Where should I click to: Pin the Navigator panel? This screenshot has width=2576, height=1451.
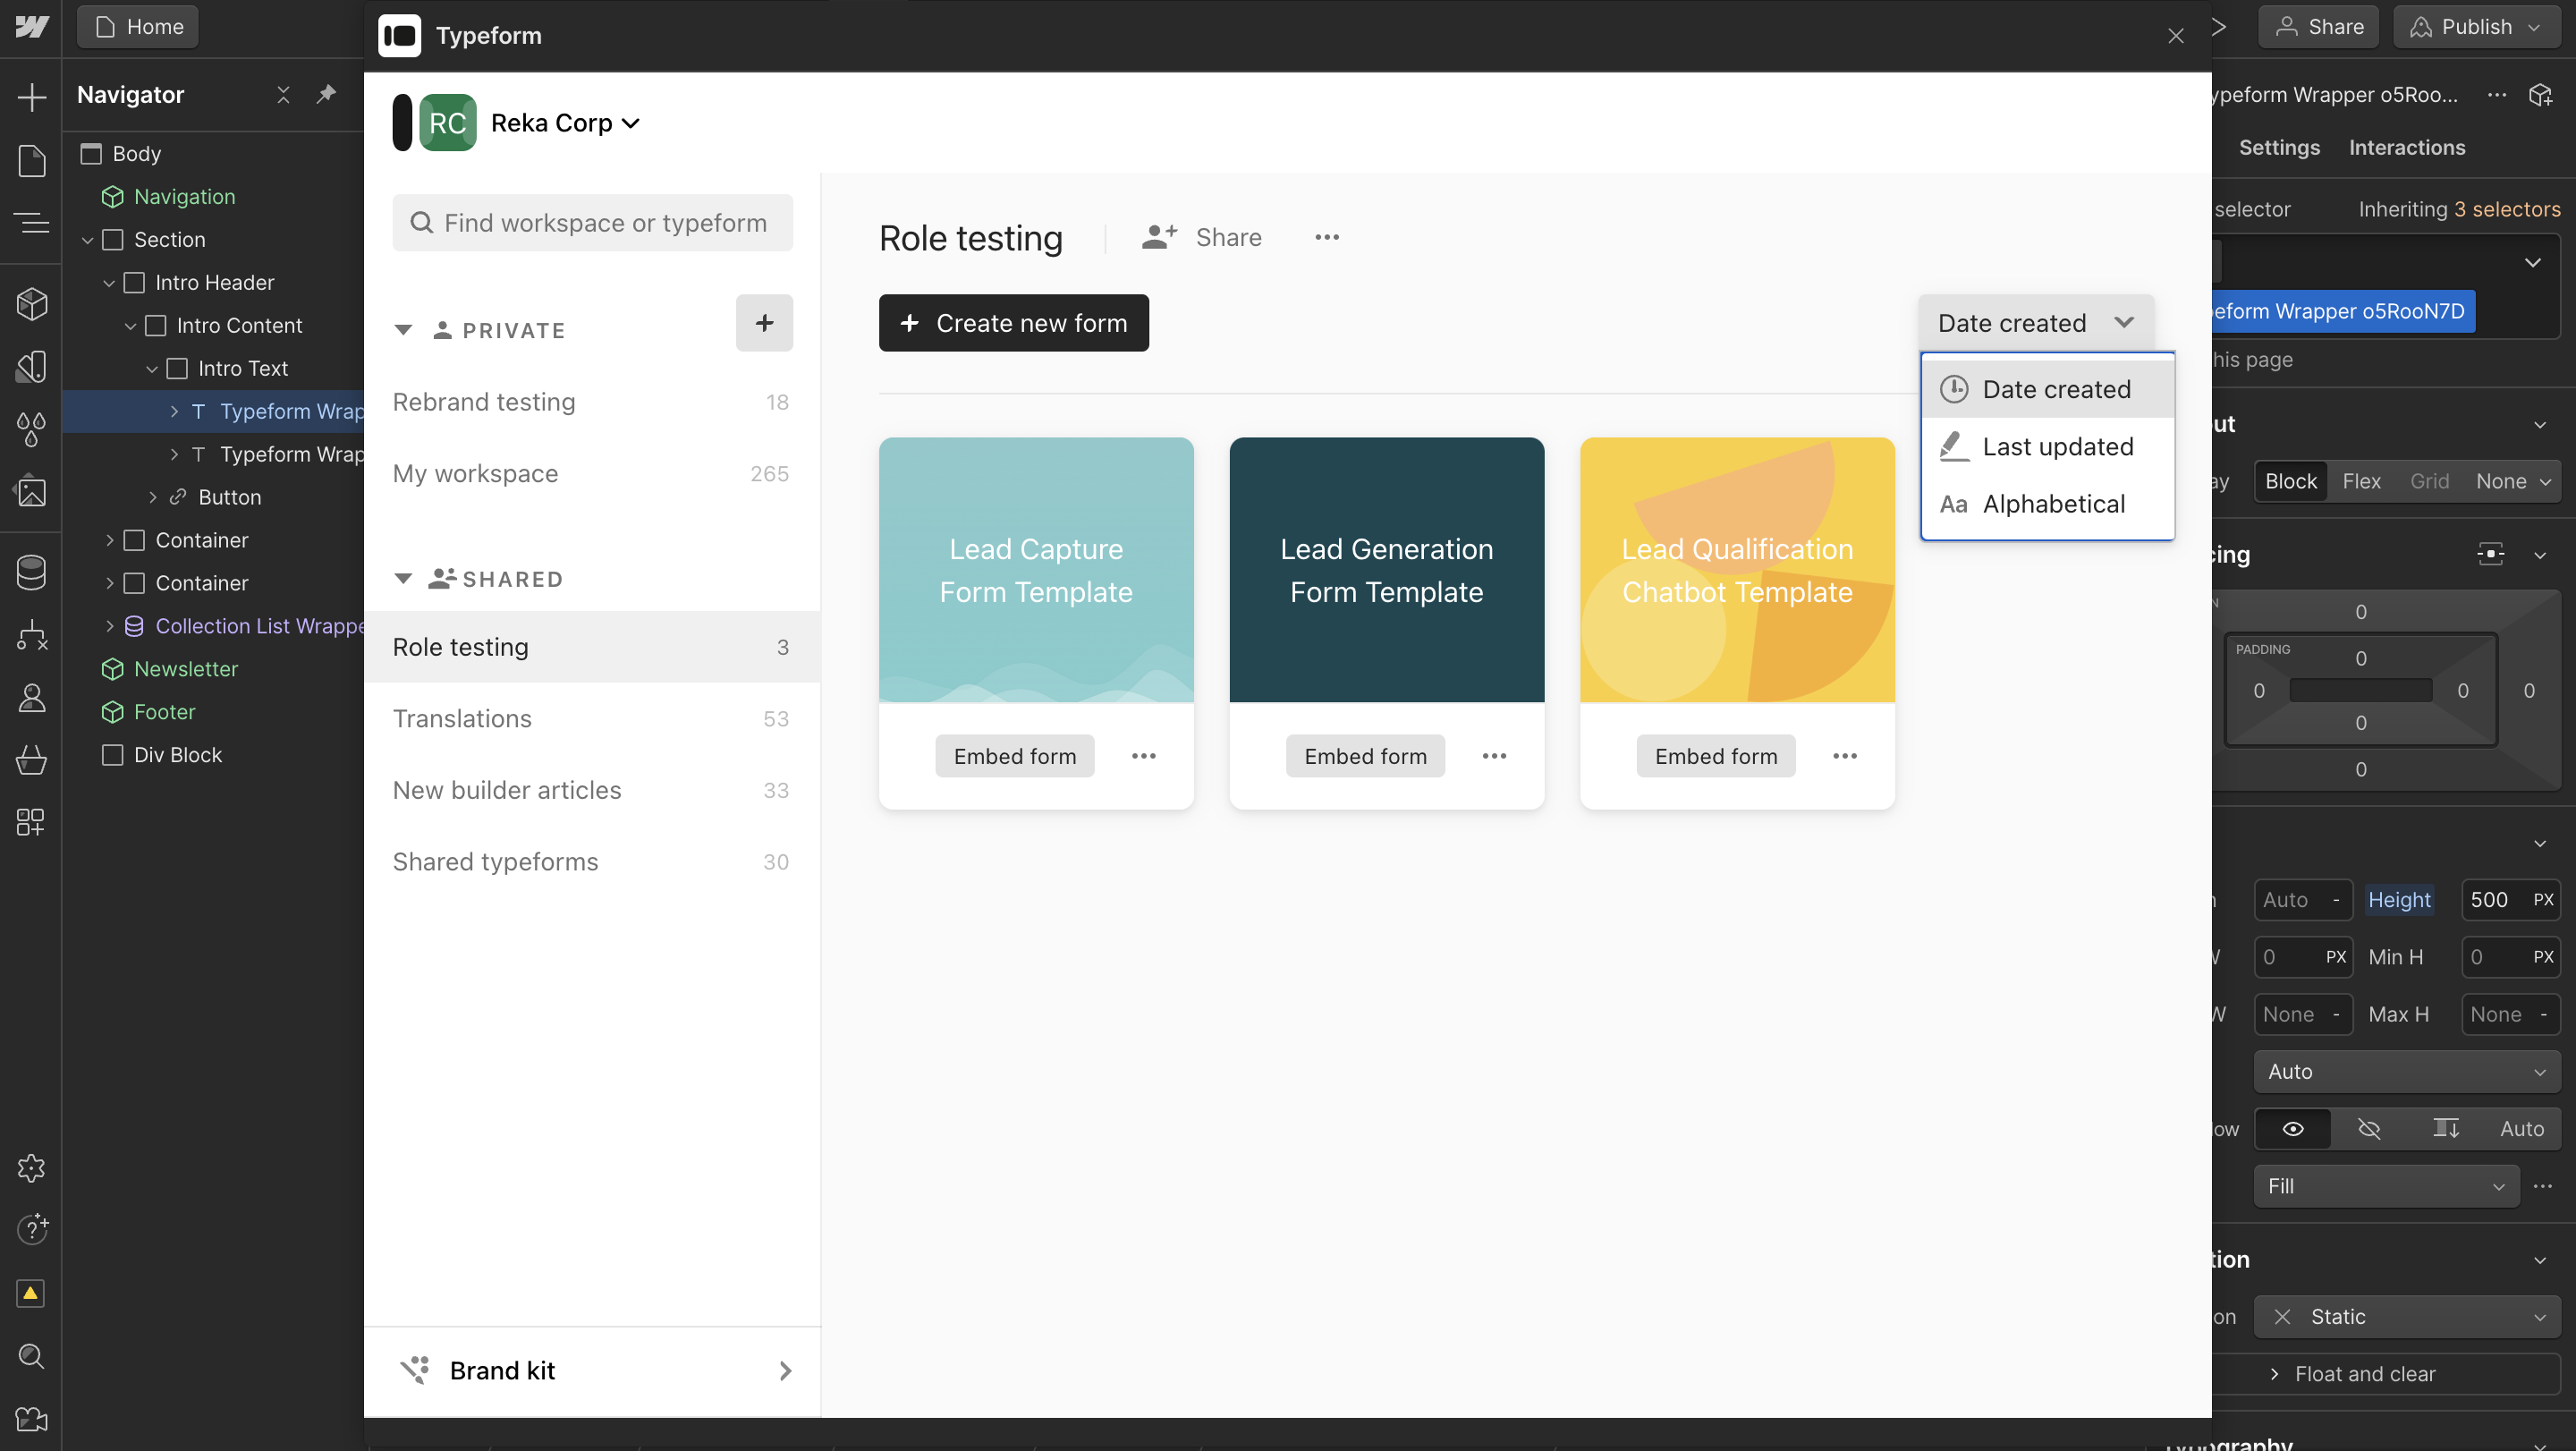326,94
